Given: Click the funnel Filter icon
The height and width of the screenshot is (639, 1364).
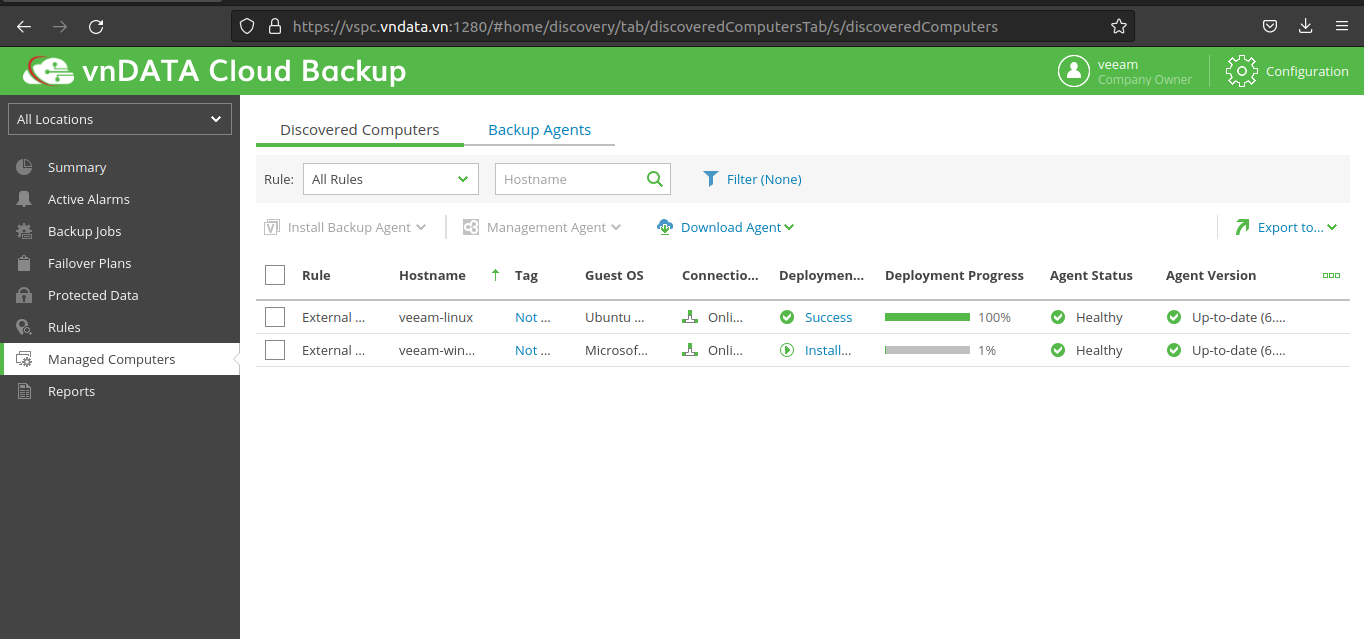Looking at the screenshot, I should click(711, 179).
